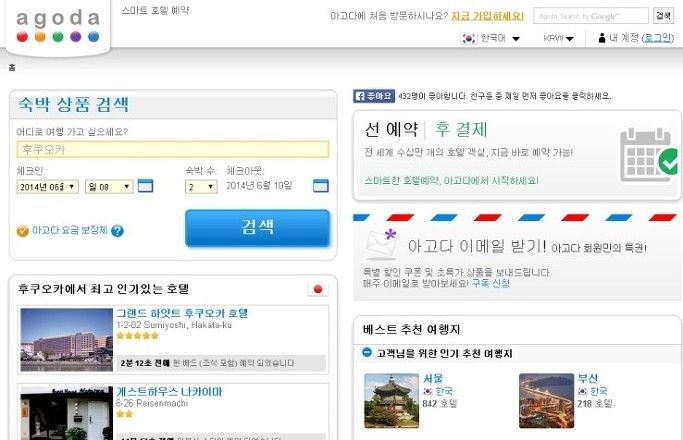
Task: Collapse the 고객님을 위한 인기 추천 여행지 section
Action: pyautogui.click(x=367, y=352)
